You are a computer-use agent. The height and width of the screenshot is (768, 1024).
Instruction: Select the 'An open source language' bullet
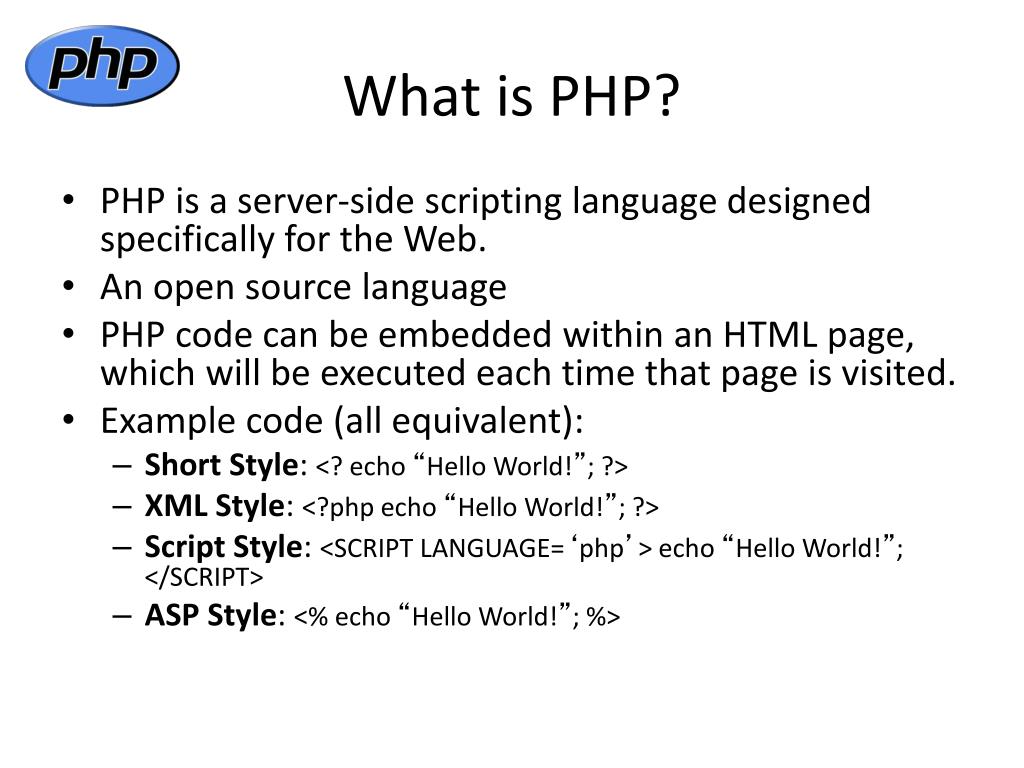pyautogui.click(x=303, y=287)
